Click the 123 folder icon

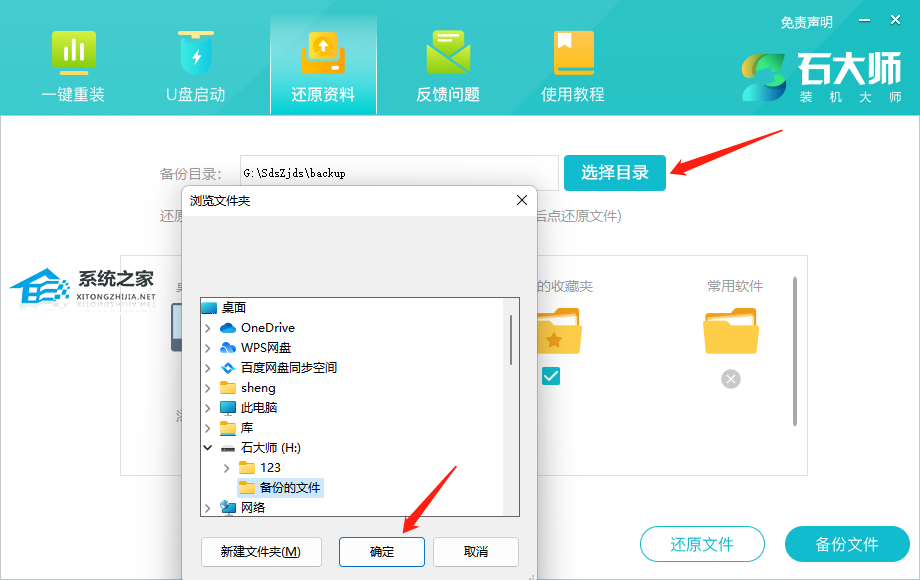coord(247,467)
